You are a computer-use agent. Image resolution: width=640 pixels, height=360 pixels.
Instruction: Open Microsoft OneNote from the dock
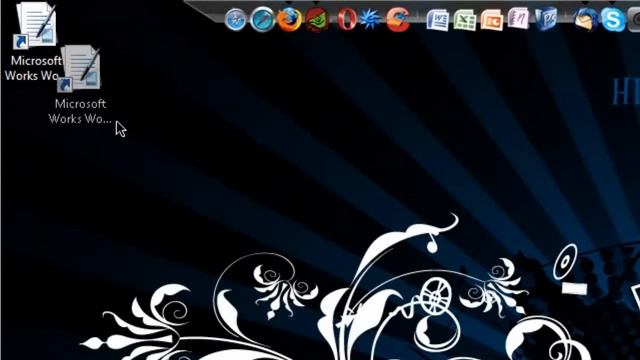(x=518, y=19)
